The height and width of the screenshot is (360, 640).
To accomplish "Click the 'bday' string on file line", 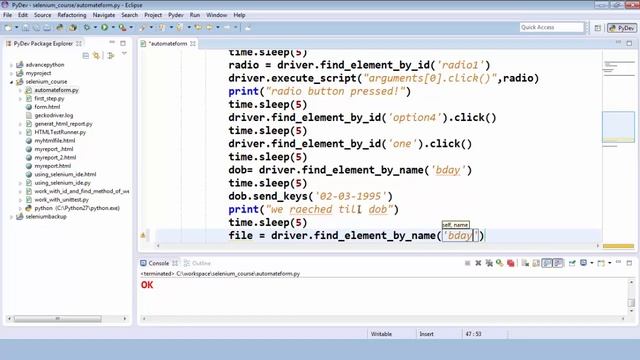I will [460, 236].
